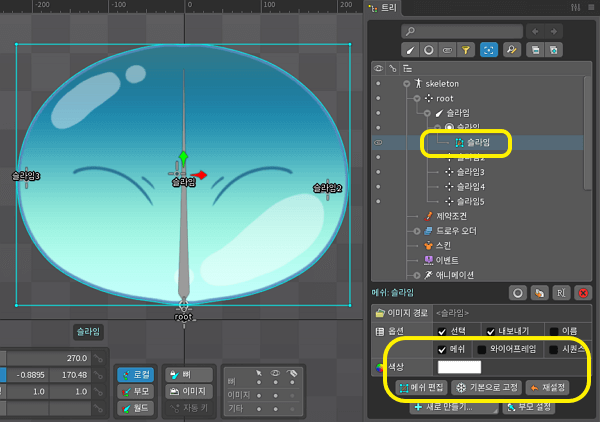Click the 이미지 compensation button
This screenshot has width=600, height=422.
tap(189, 392)
